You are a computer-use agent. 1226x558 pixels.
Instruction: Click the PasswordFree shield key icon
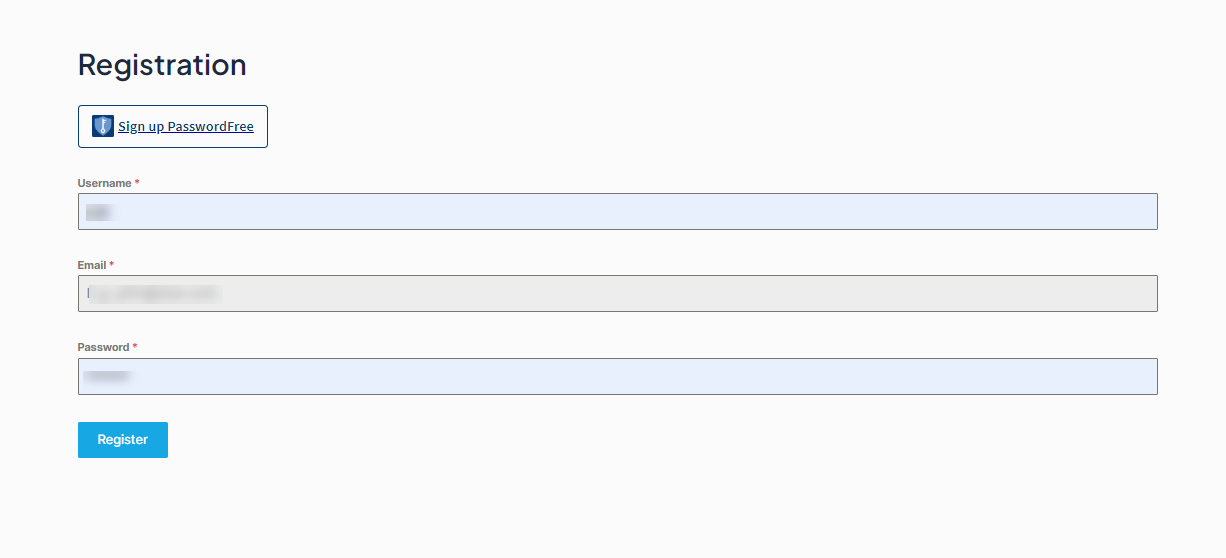click(103, 126)
